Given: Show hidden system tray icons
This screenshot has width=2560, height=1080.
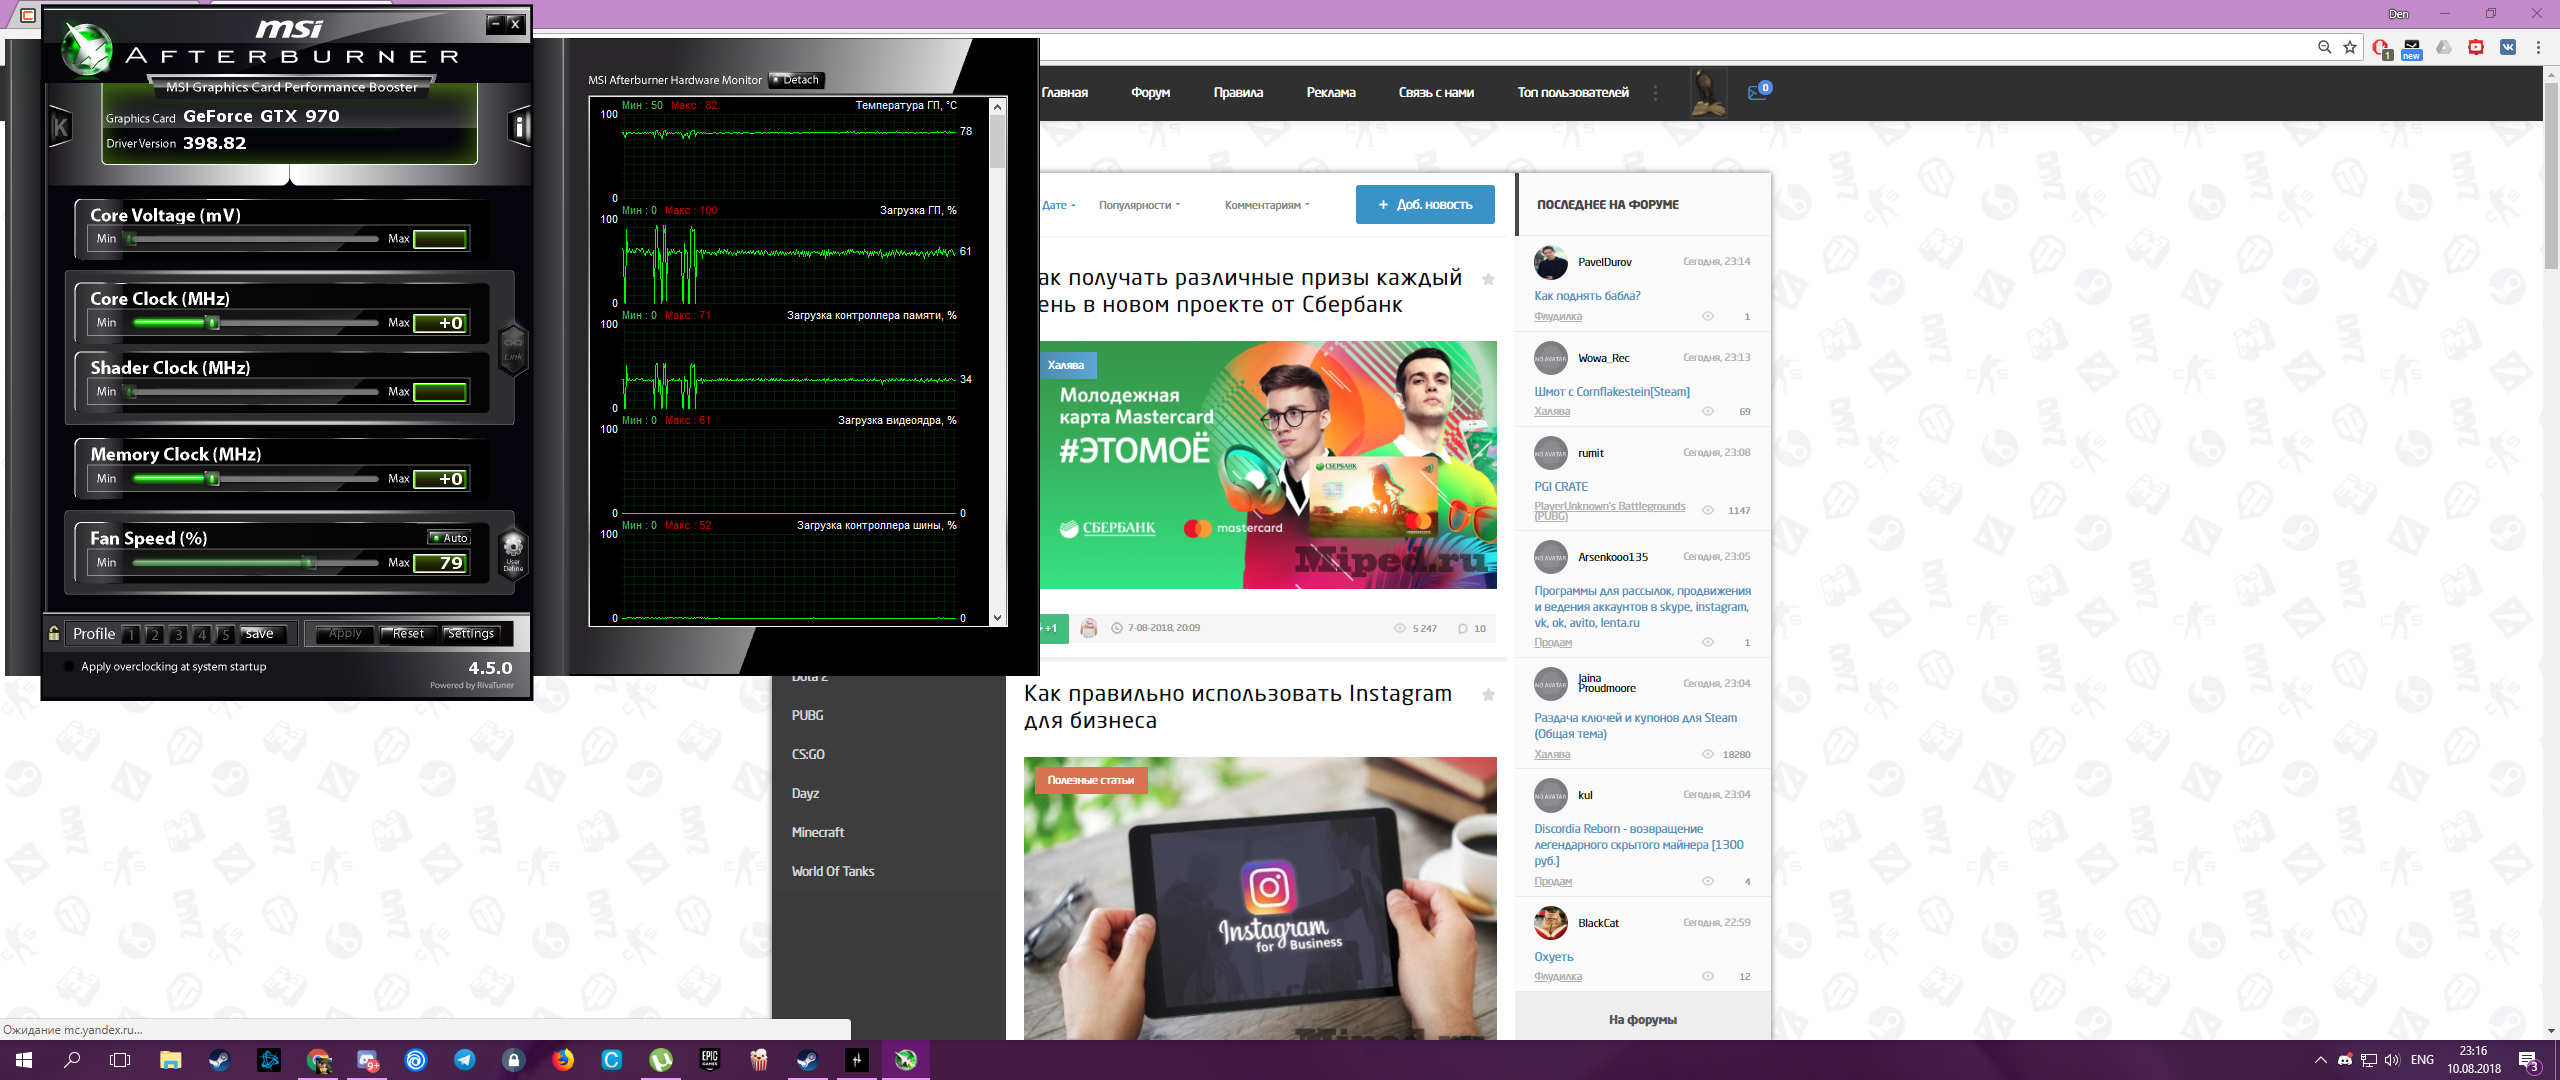Looking at the screenshot, I should tap(2320, 1060).
